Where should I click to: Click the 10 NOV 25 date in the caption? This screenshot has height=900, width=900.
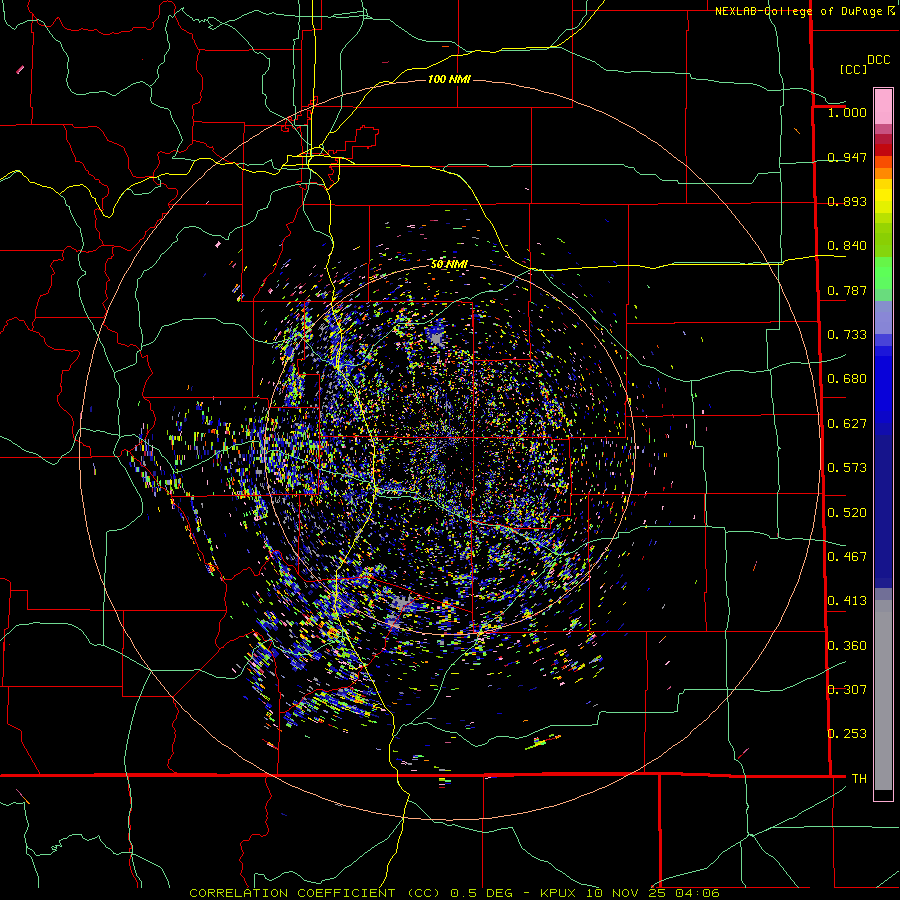627,893
